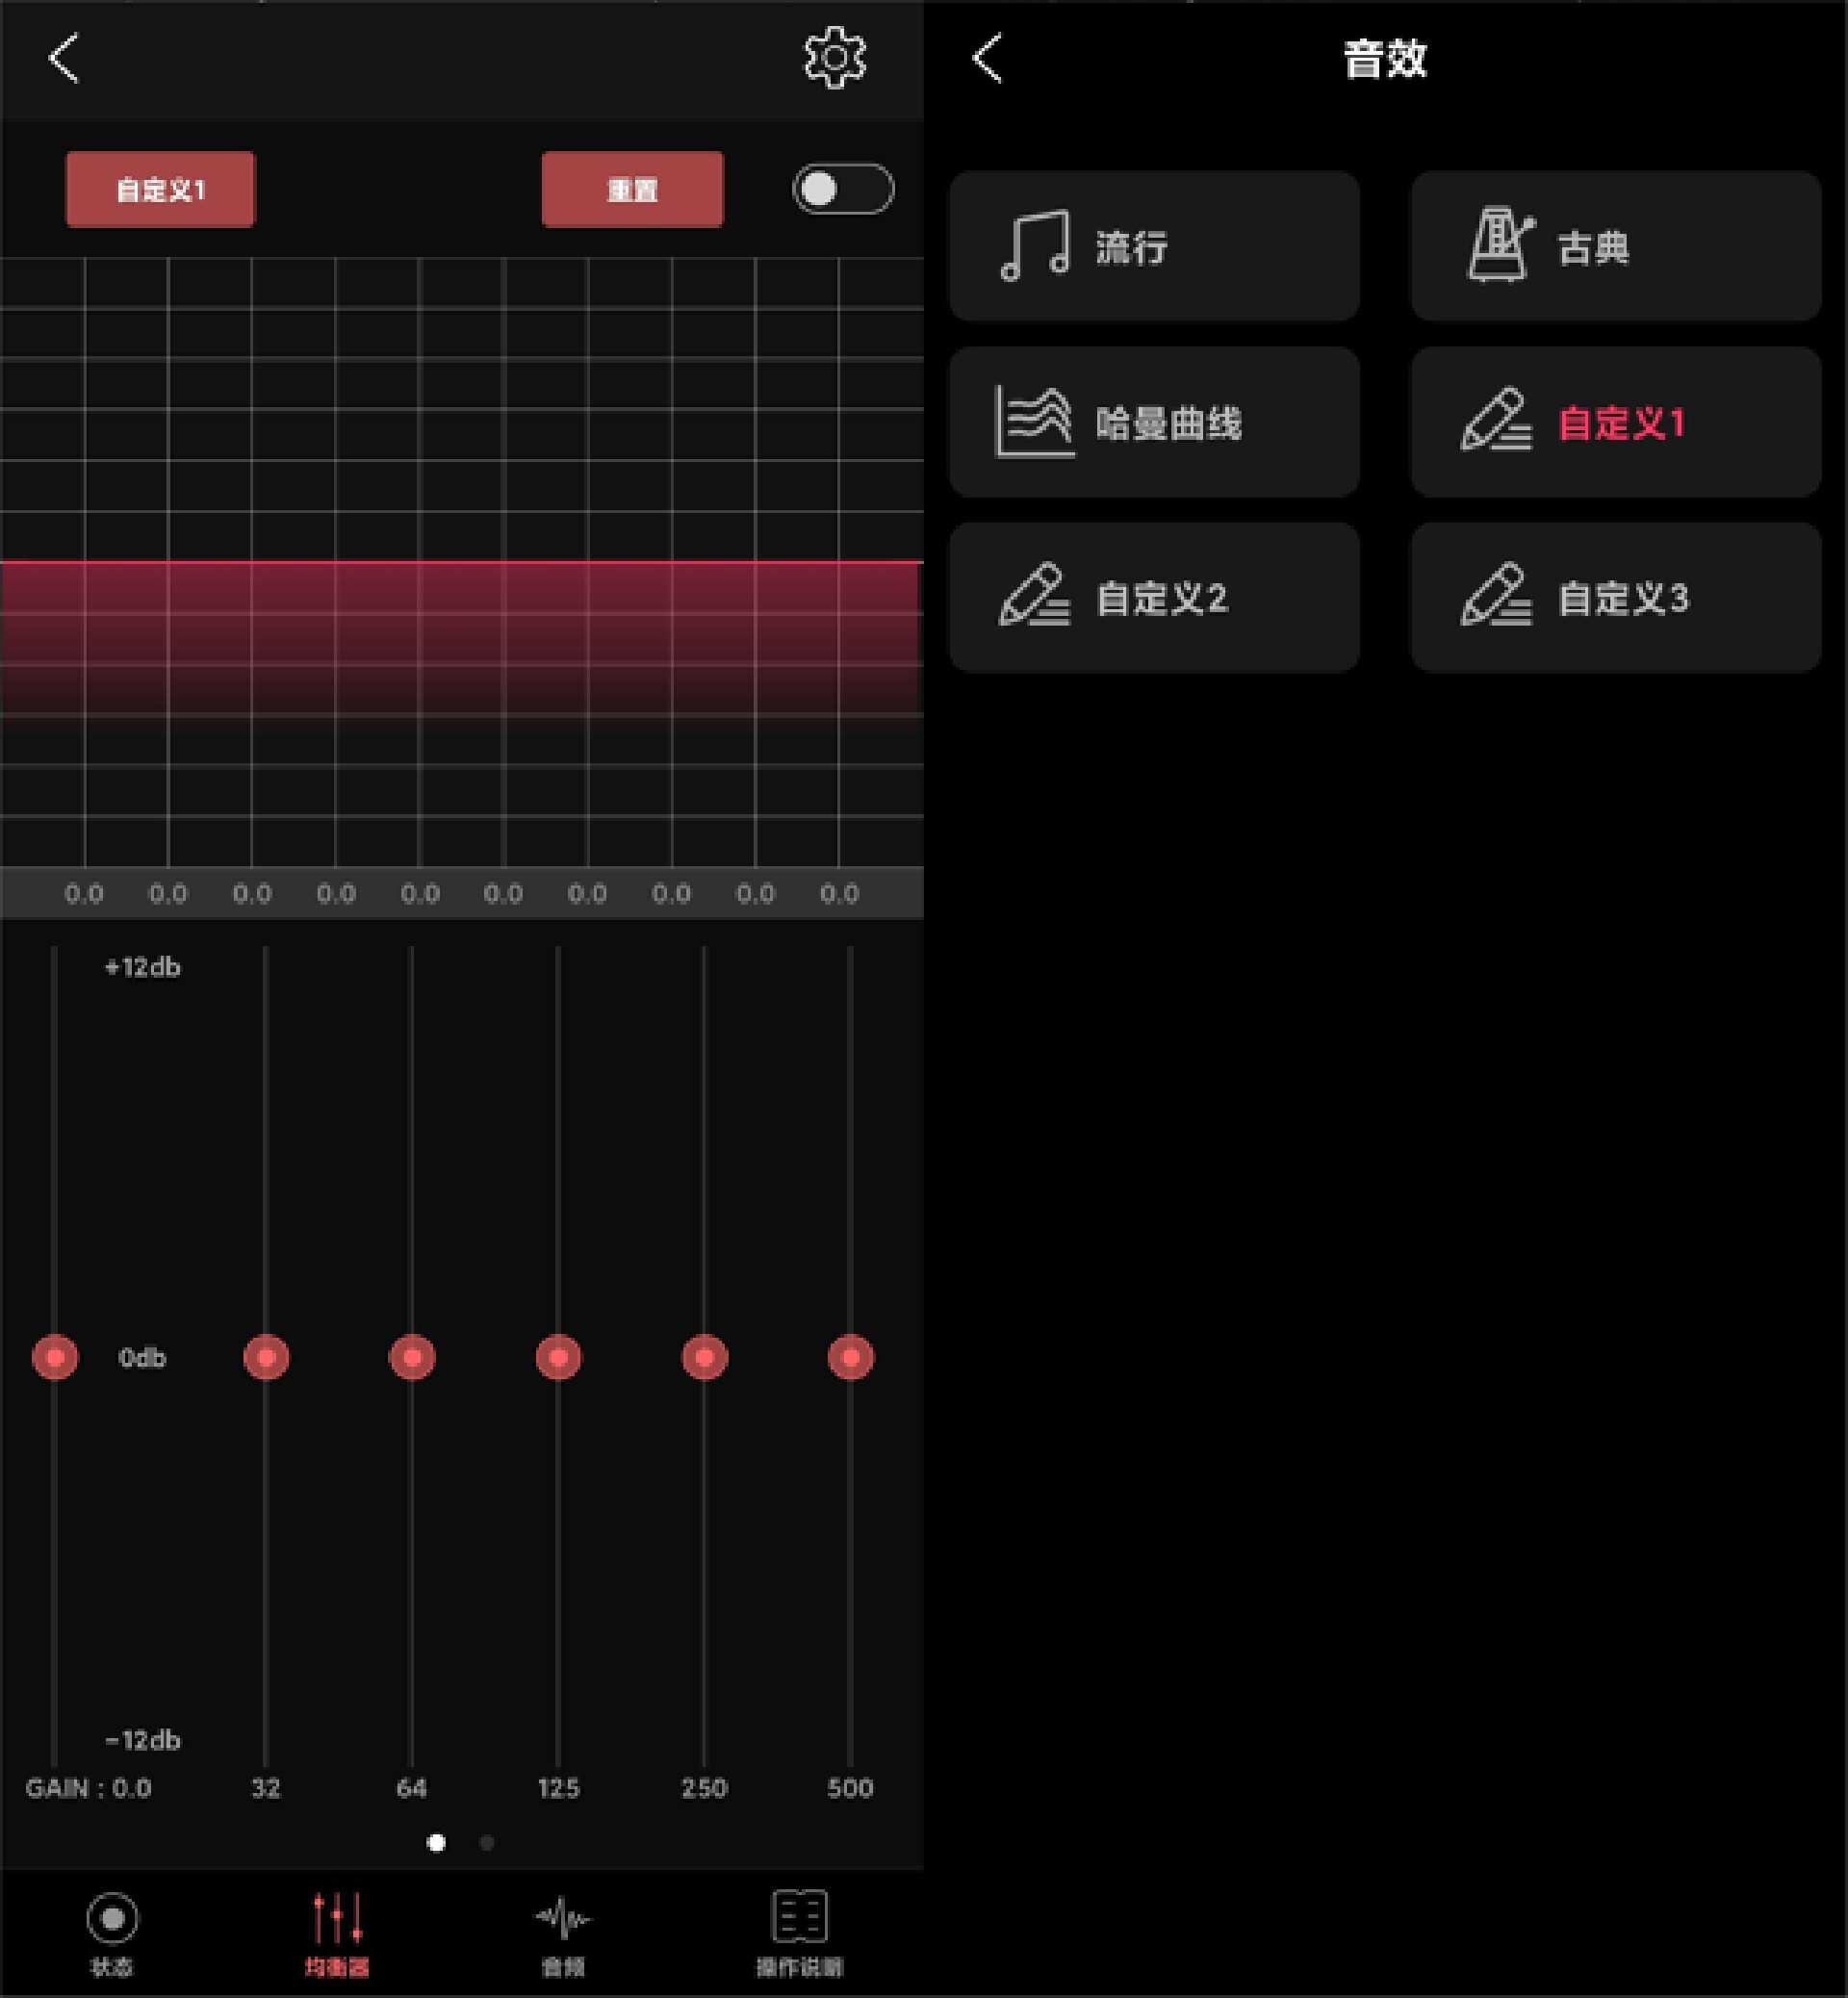This screenshot has width=1848, height=1998.
Task: Choose the 哈曼曲线 curve preset
Action: pos(1154,422)
